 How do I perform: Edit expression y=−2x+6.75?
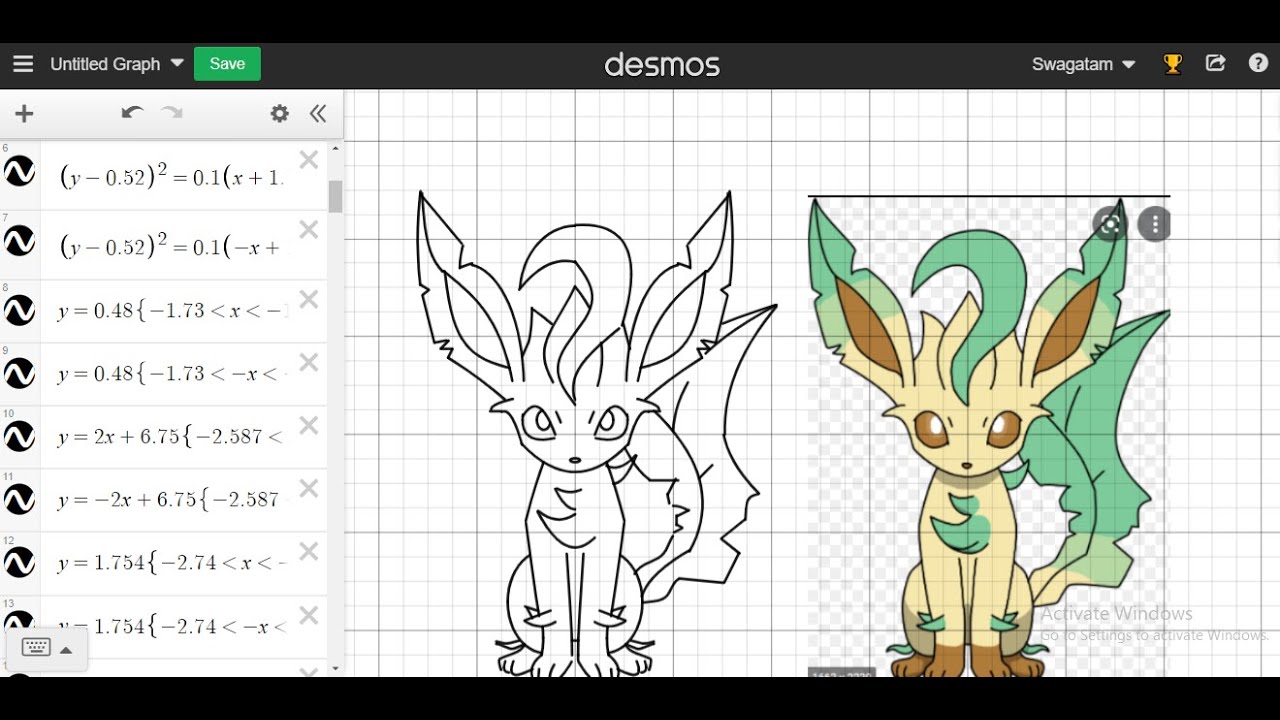coord(170,500)
